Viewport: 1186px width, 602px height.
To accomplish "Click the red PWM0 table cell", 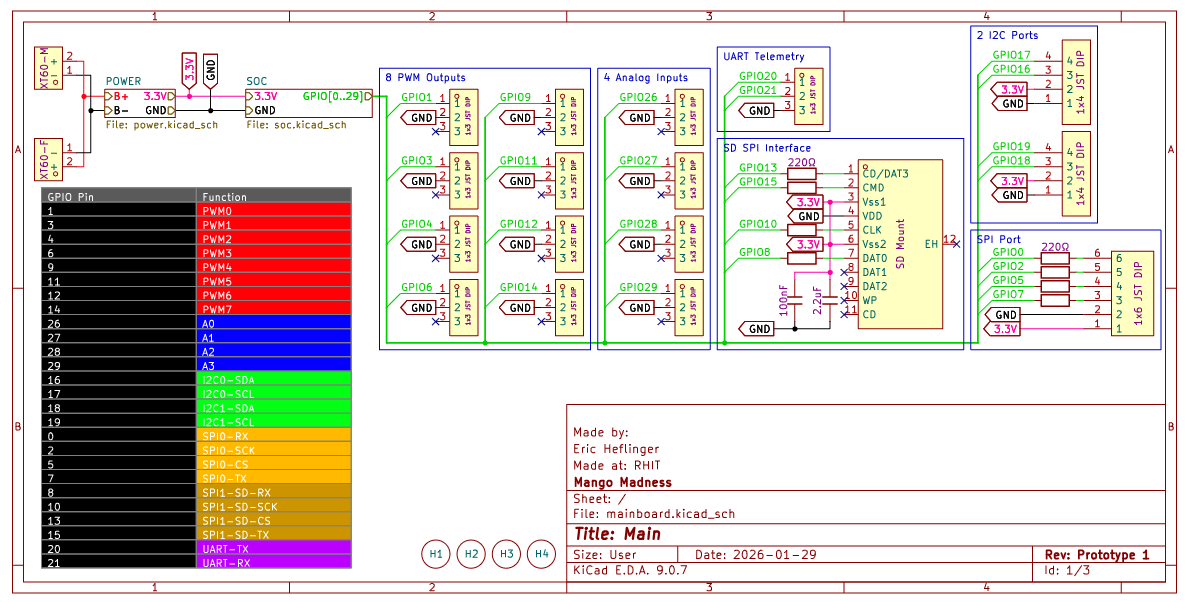I will (x=273, y=211).
